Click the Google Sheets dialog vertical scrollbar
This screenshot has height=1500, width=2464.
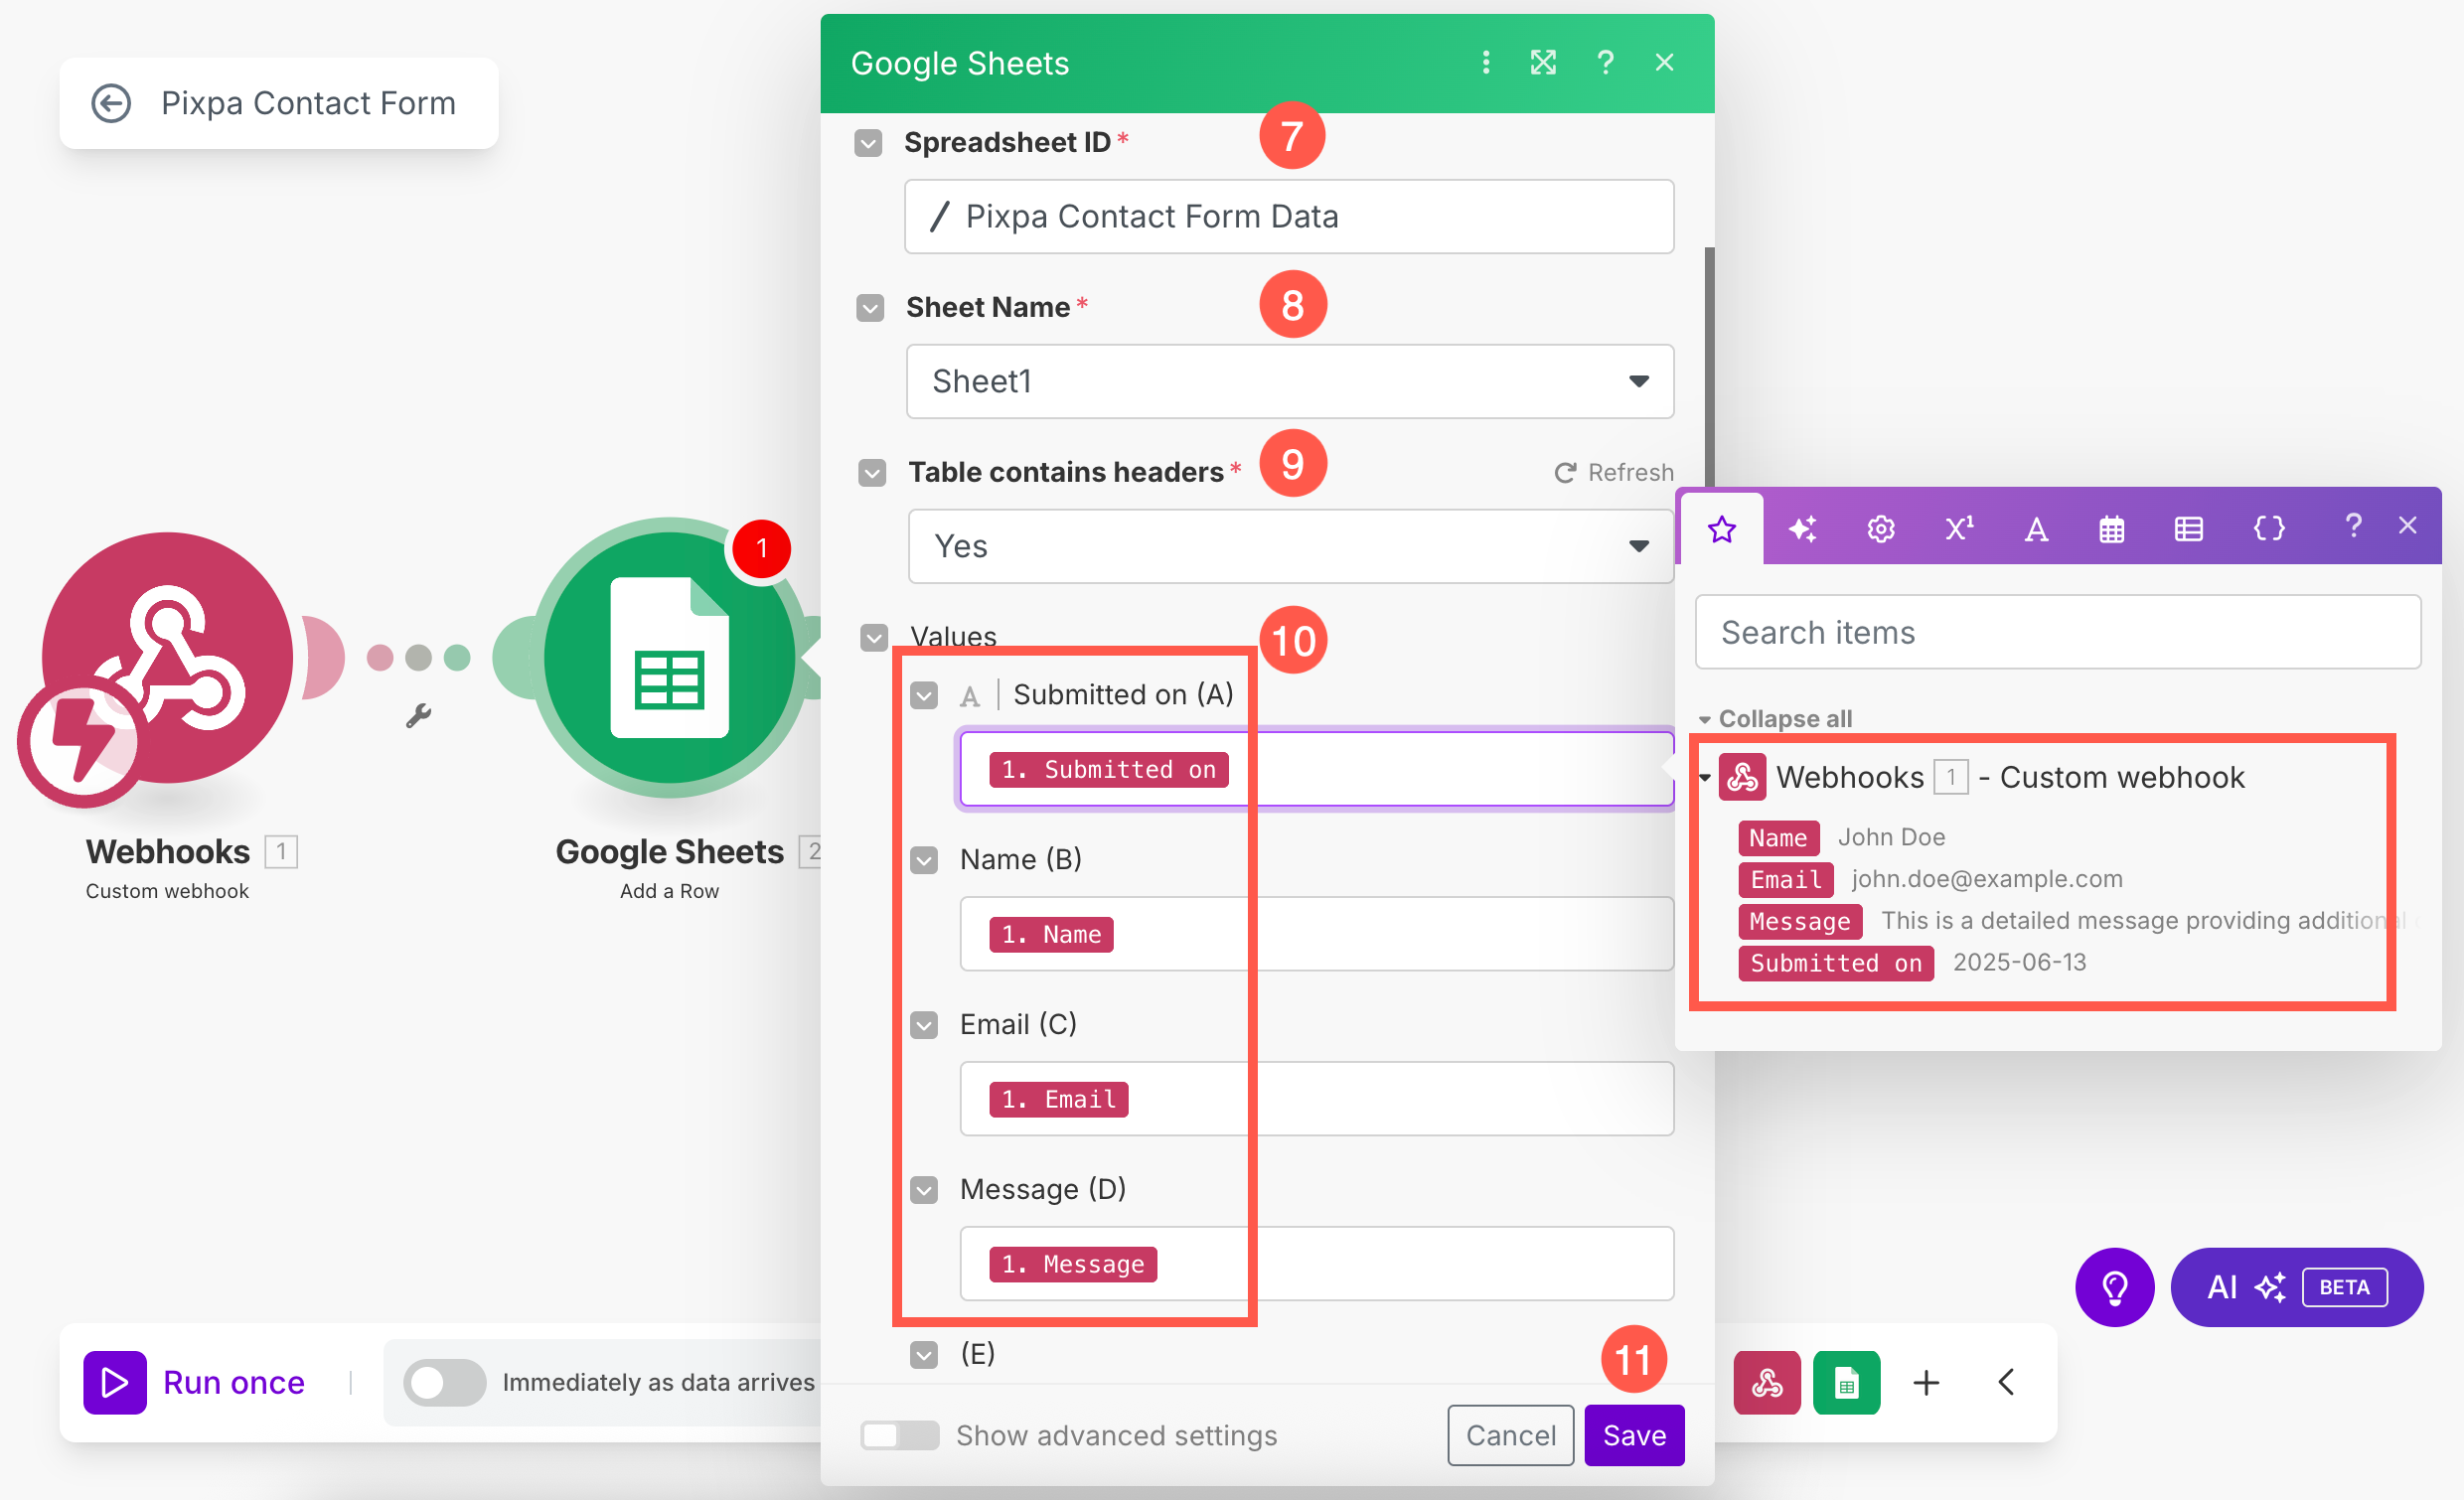[x=1709, y=367]
